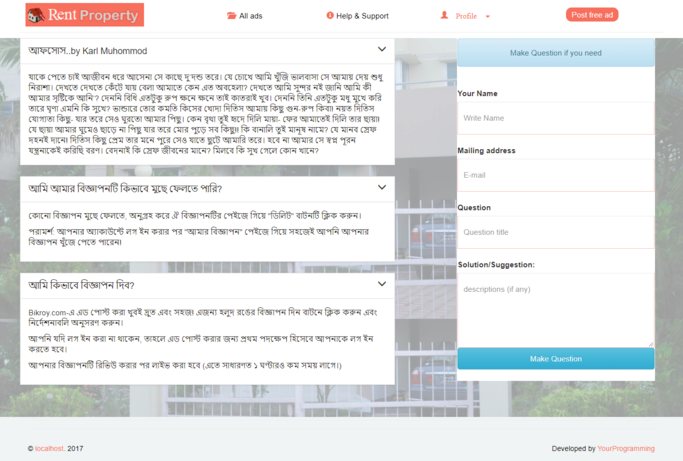Click the folder icon beside All ads

(232, 16)
